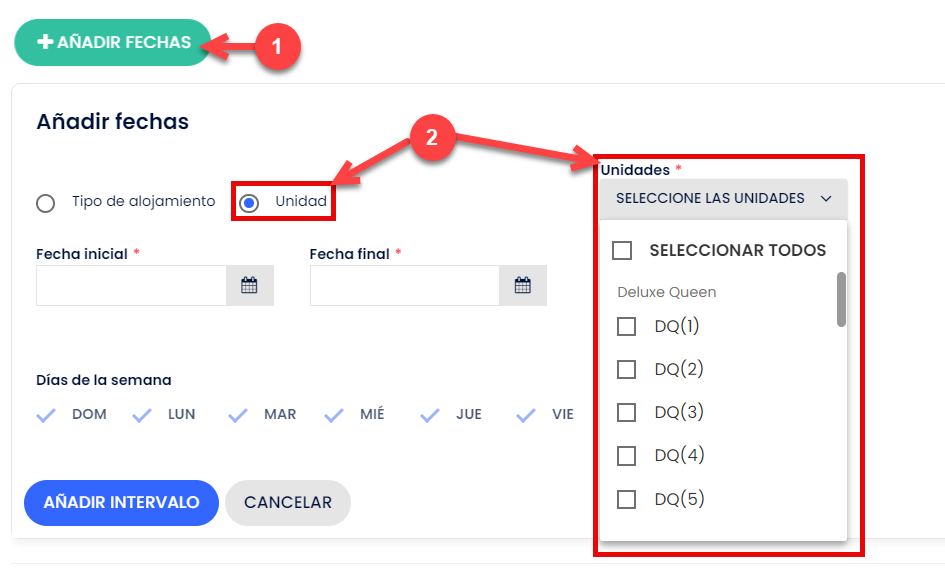Toggle the MIÉ weekday checkmark
This screenshot has width=945, height=578.
coord(334,415)
